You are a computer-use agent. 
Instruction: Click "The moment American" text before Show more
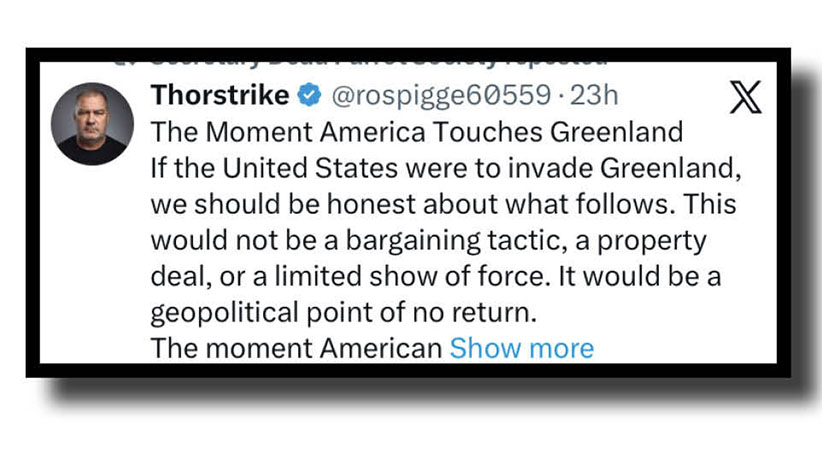pyautogui.click(x=296, y=348)
